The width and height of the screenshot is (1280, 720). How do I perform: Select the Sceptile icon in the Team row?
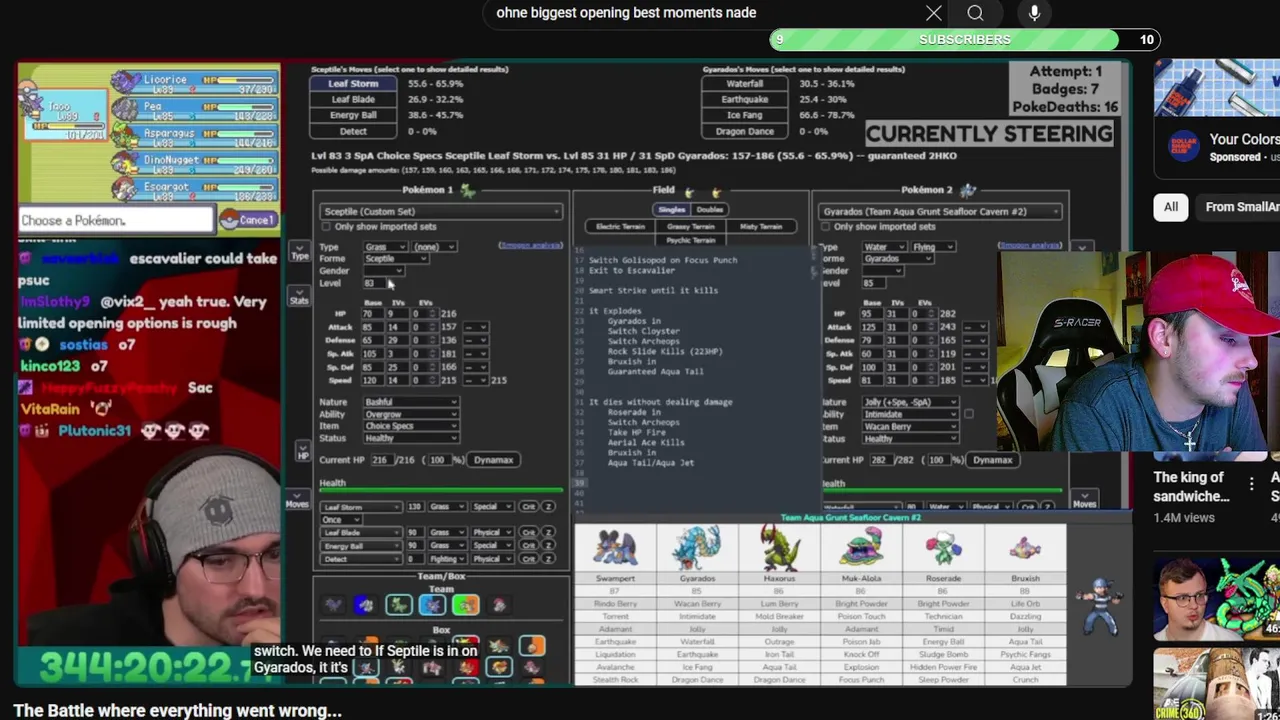[398, 604]
